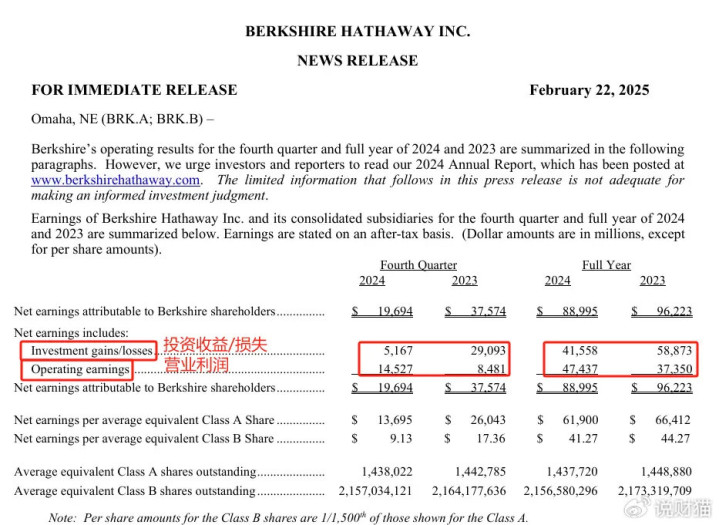Click the red Chinese annotation 营业利润
Viewport: 719px width, 525px height.
197,365
